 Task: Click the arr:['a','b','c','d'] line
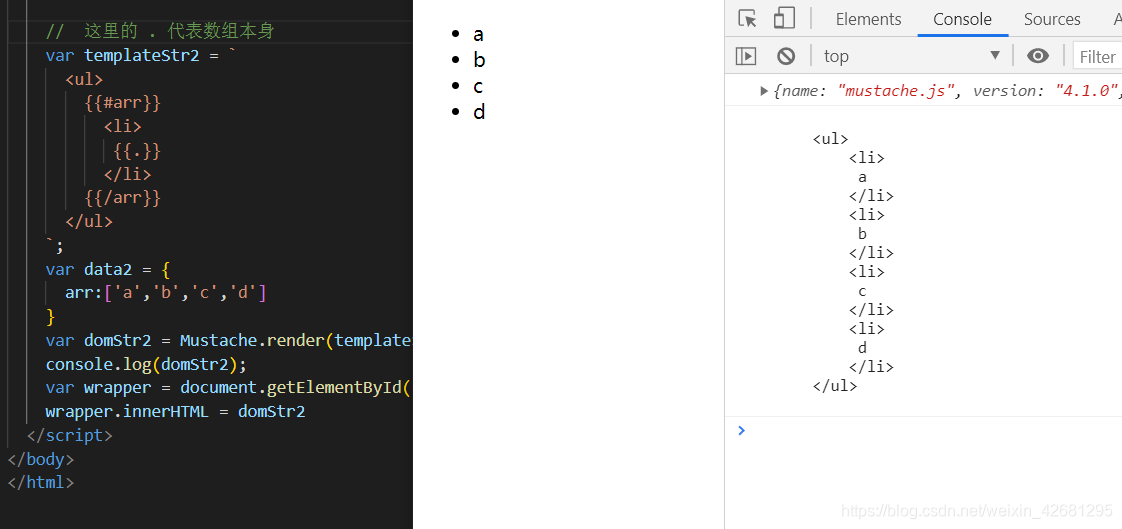166,292
